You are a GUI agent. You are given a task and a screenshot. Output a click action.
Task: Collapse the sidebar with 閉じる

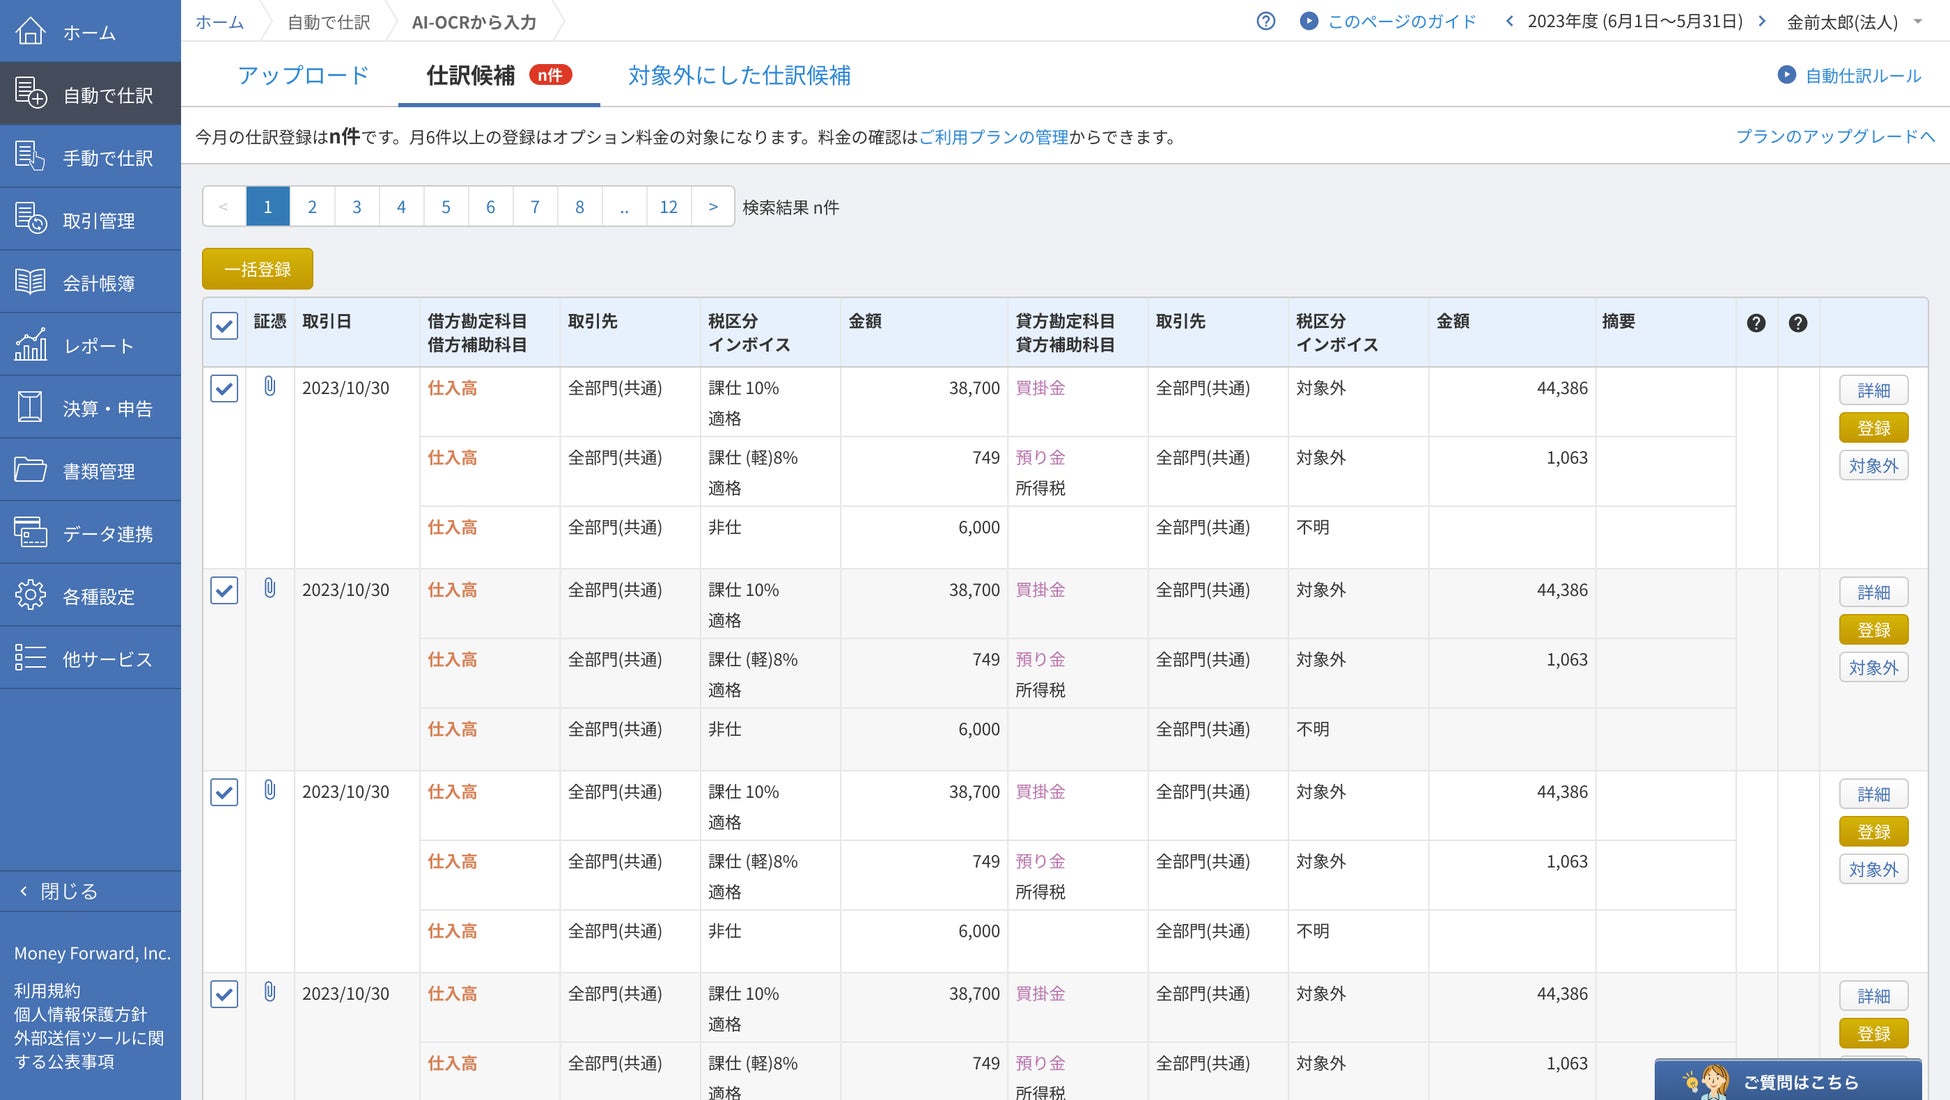(x=58, y=891)
